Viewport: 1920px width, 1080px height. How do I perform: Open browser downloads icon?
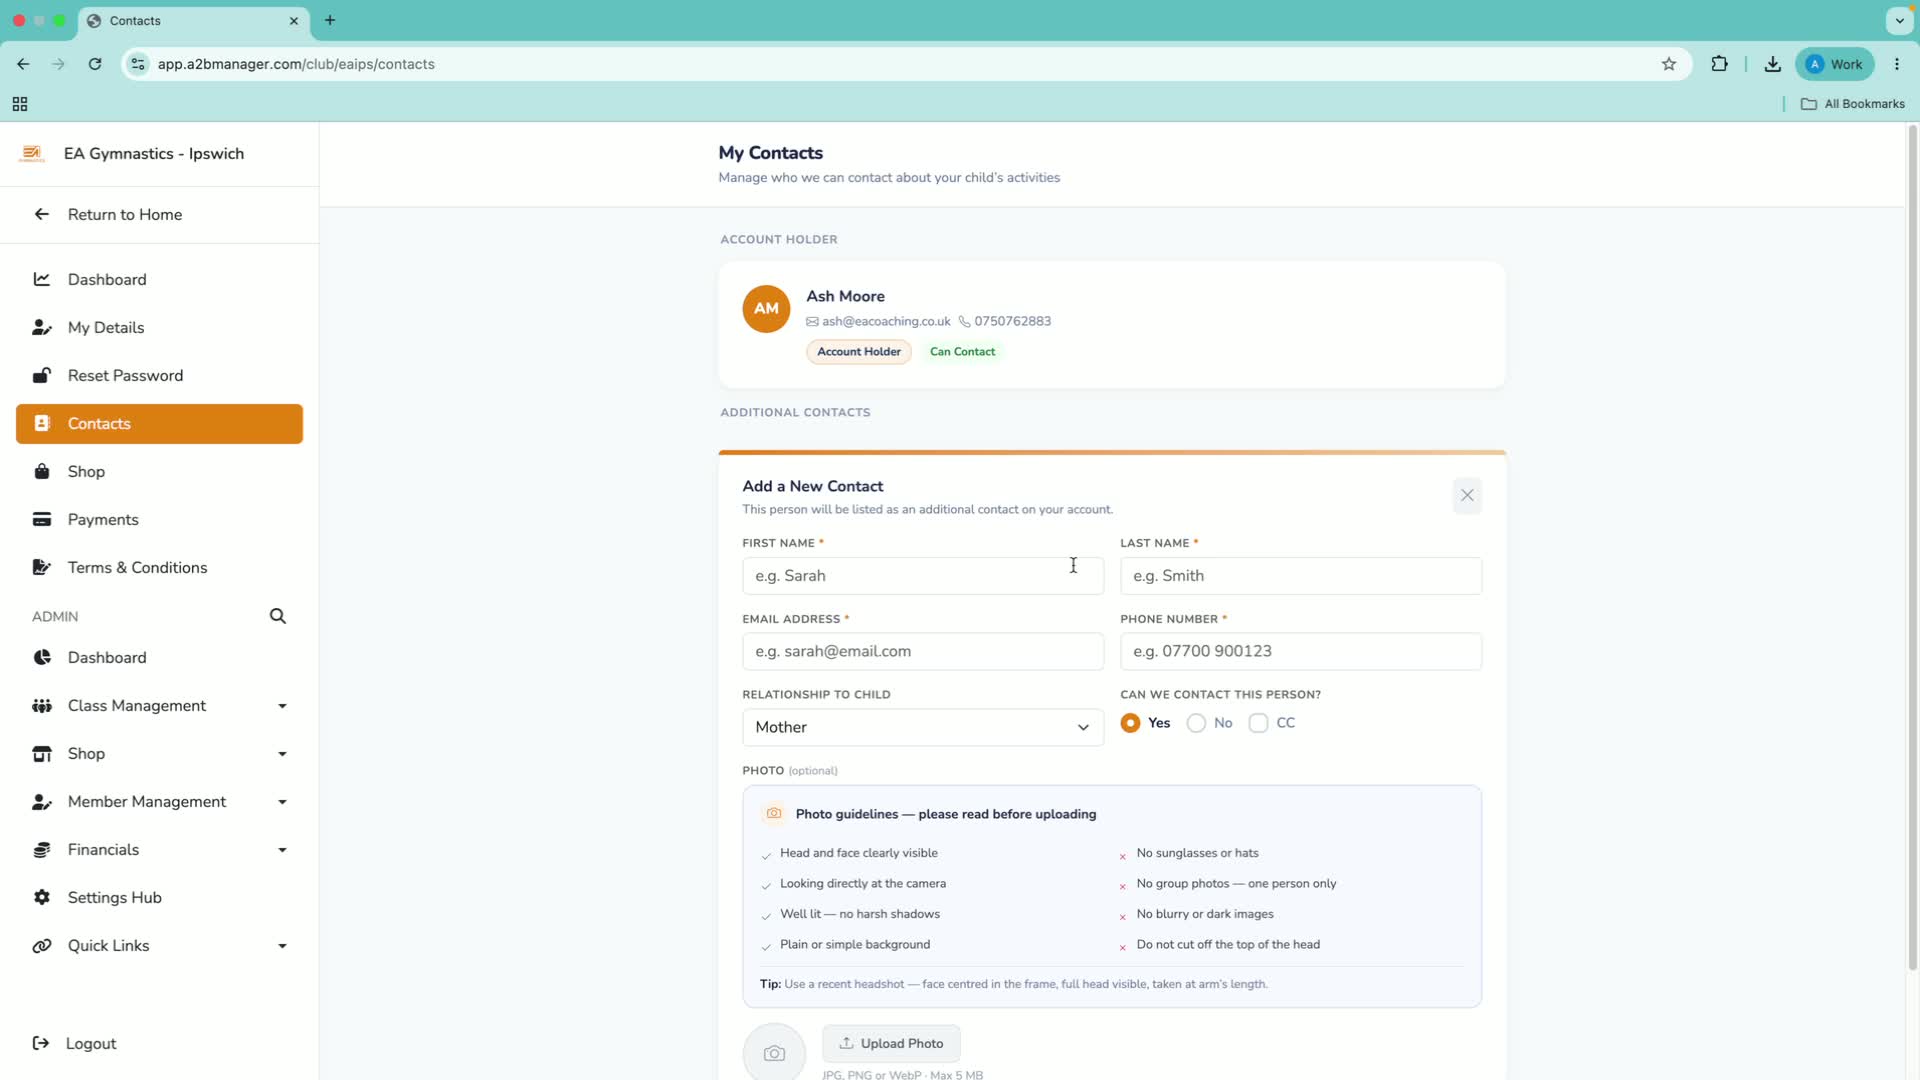(1773, 64)
